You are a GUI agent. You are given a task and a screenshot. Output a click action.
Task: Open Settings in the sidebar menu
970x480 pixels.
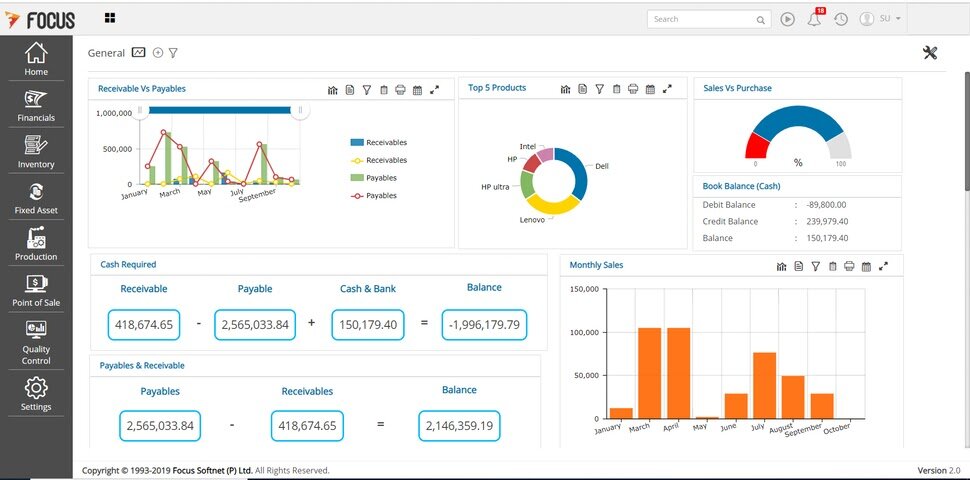(x=36, y=394)
